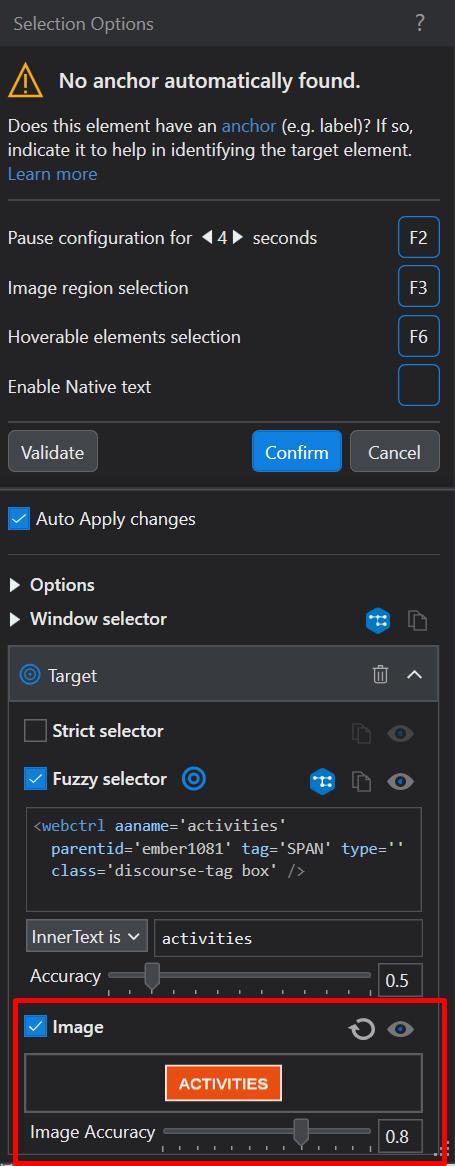Uncheck Auto Apply changes checkbox
The image size is (455, 1166).
click(19, 518)
